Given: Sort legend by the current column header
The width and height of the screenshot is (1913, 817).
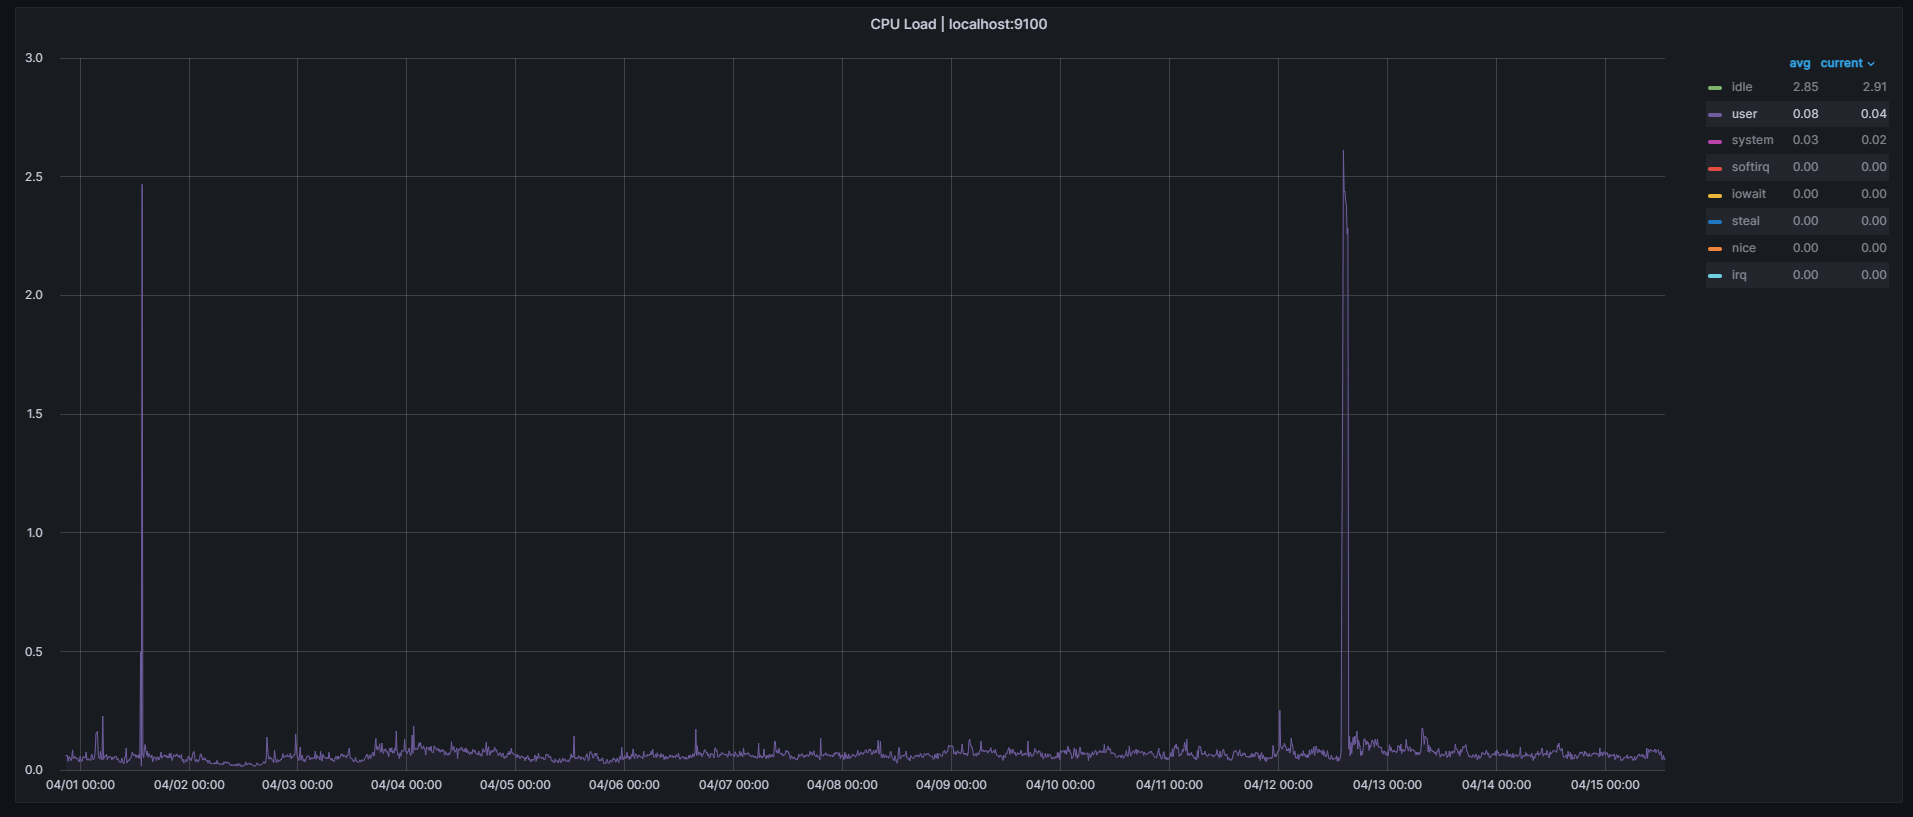Looking at the screenshot, I should pos(1841,63).
